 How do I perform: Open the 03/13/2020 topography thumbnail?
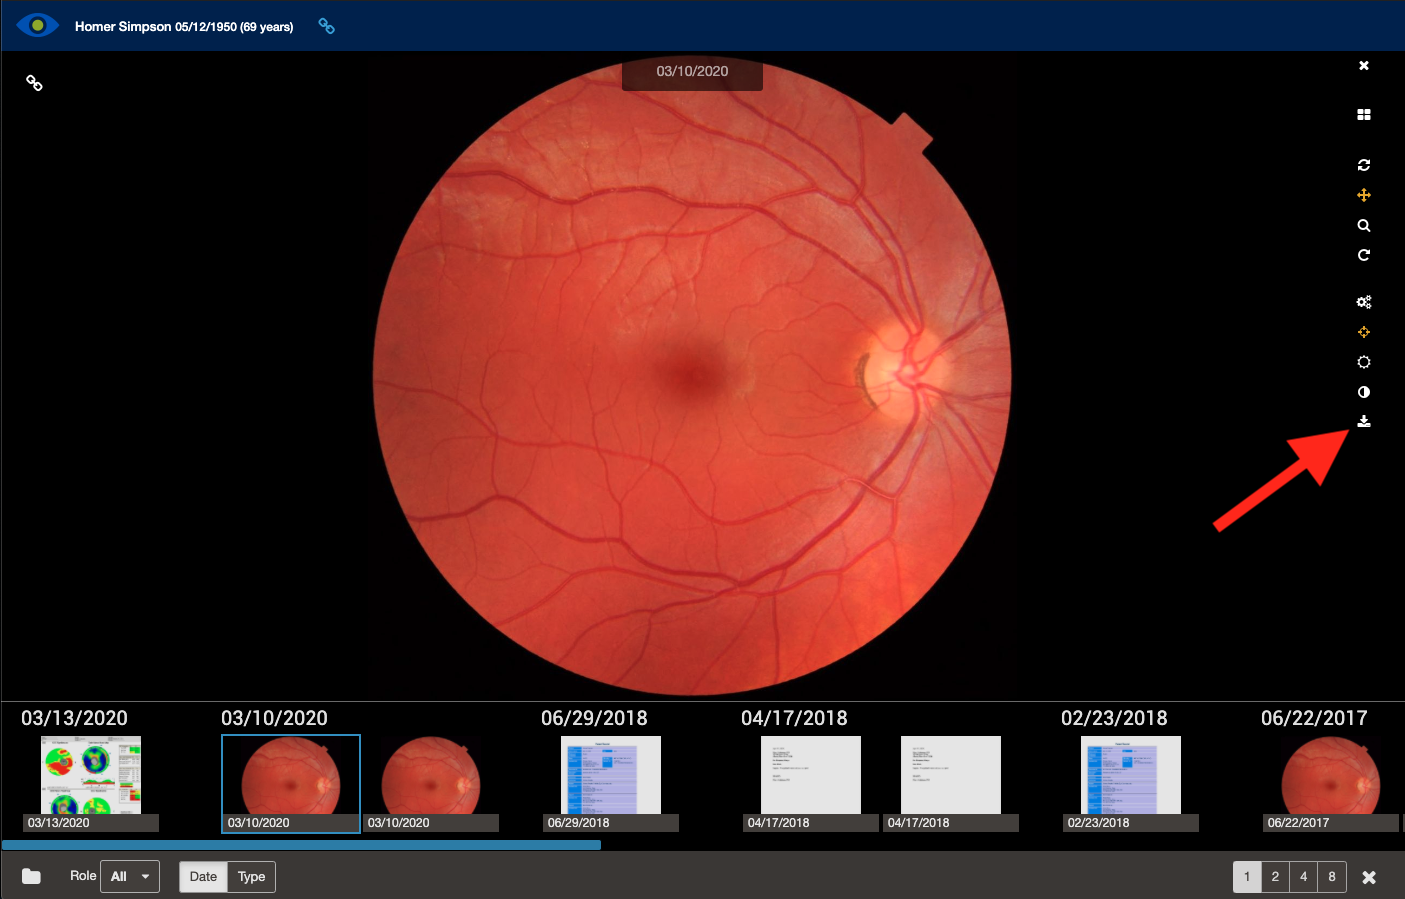click(91, 776)
